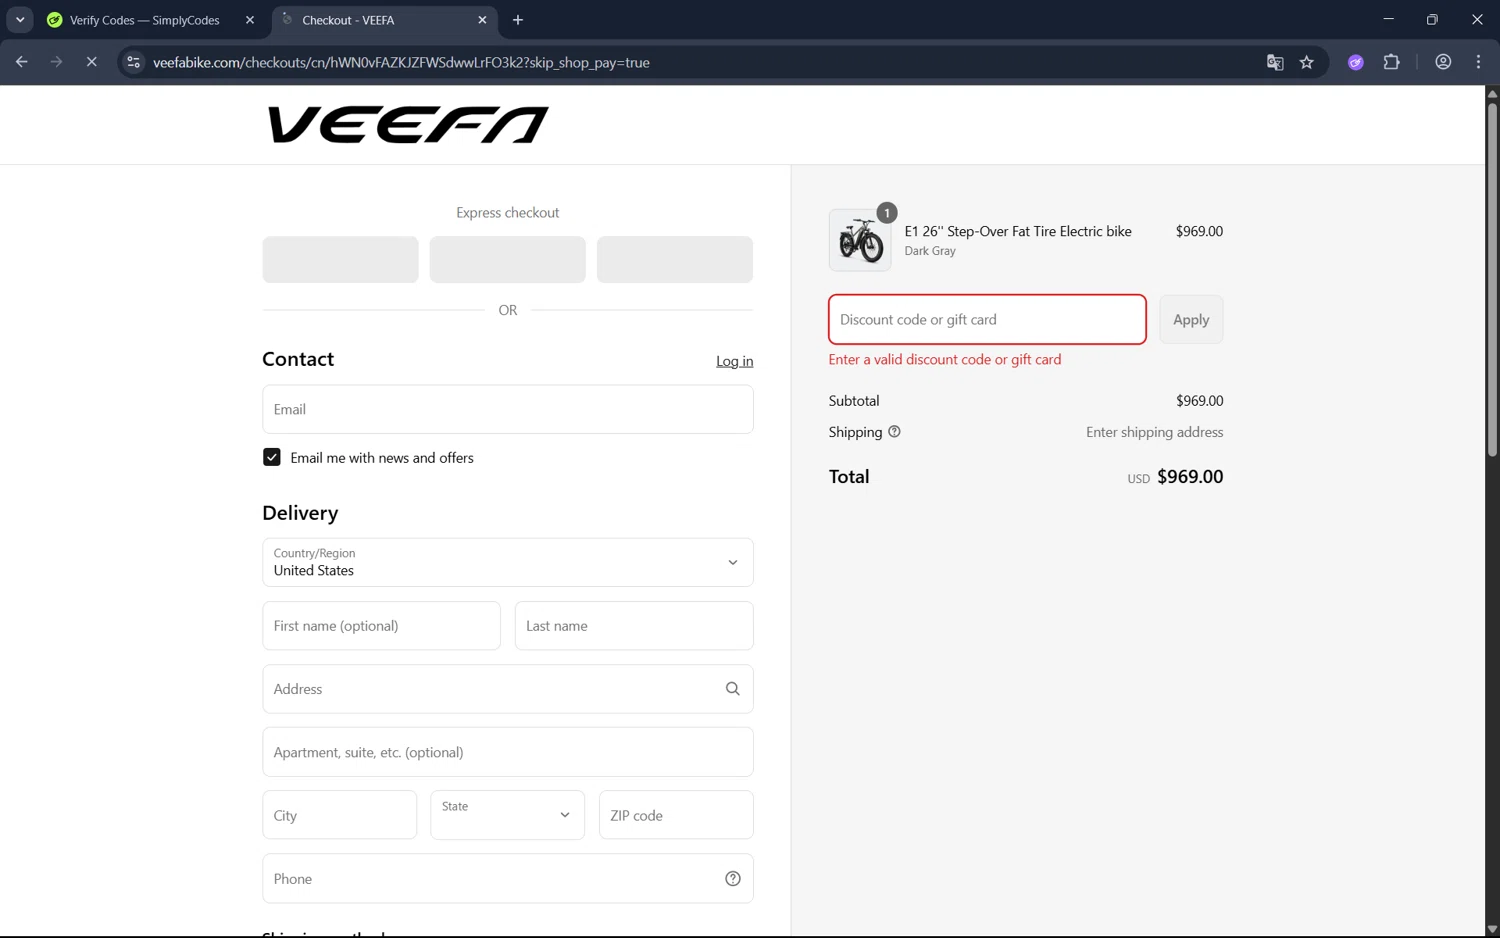Focus the Apartment, suite, etc. field
Image resolution: width=1500 pixels, height=938 pixels.
pyautogui.click(x=508, y=752)
